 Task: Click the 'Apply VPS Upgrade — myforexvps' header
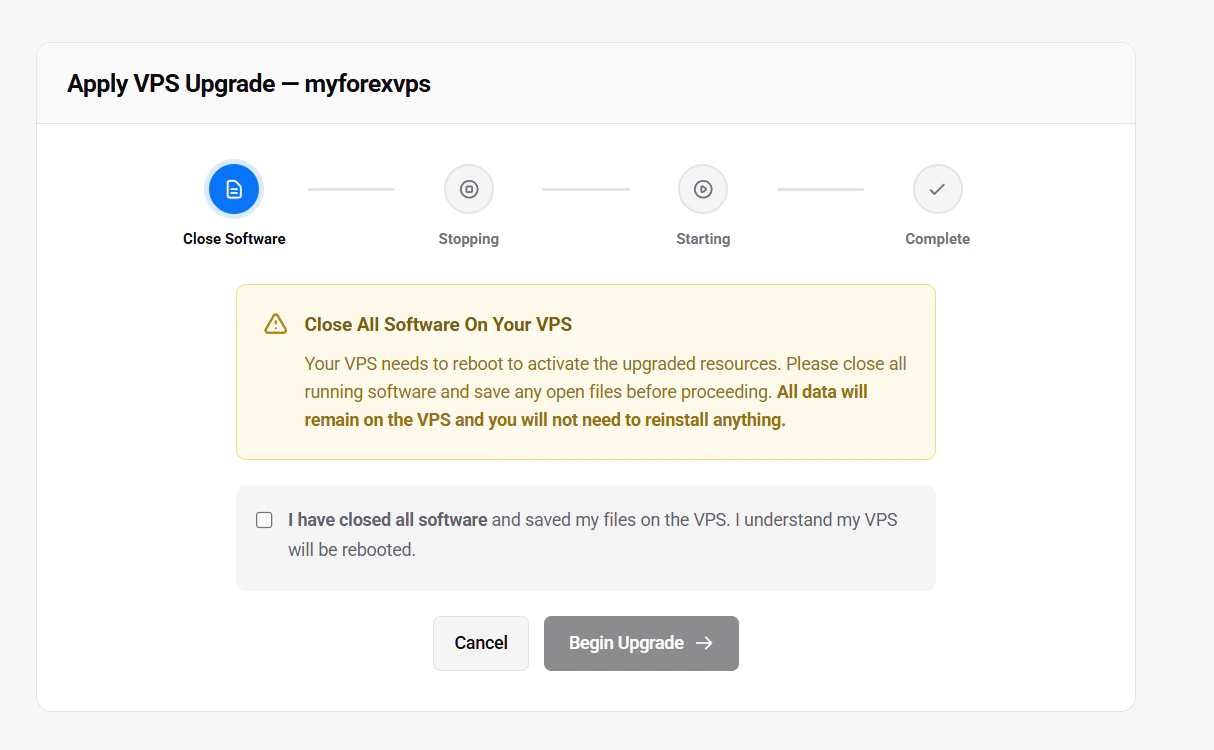pos(248,83)
